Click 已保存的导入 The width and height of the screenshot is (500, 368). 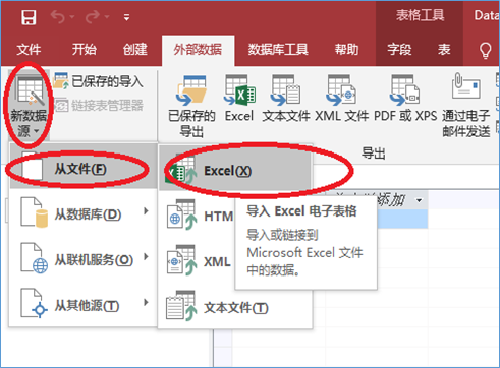tap(99, 81)
